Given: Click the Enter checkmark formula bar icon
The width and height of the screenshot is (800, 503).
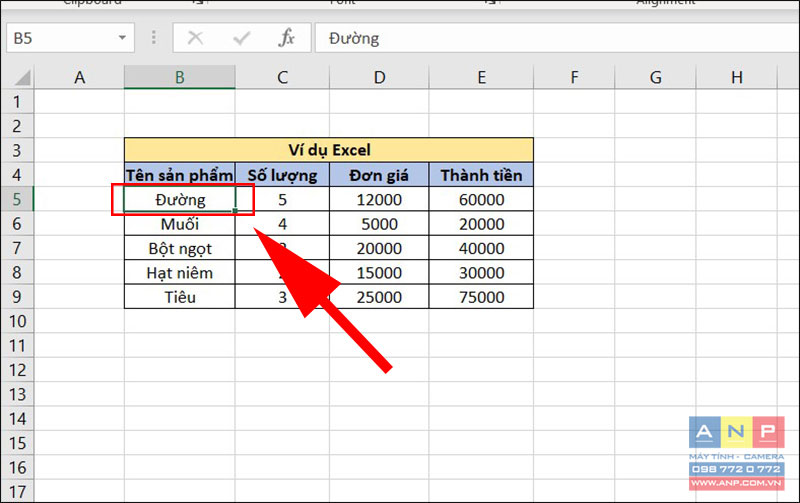Looking at the screenshot, I should tap(241, 38).
